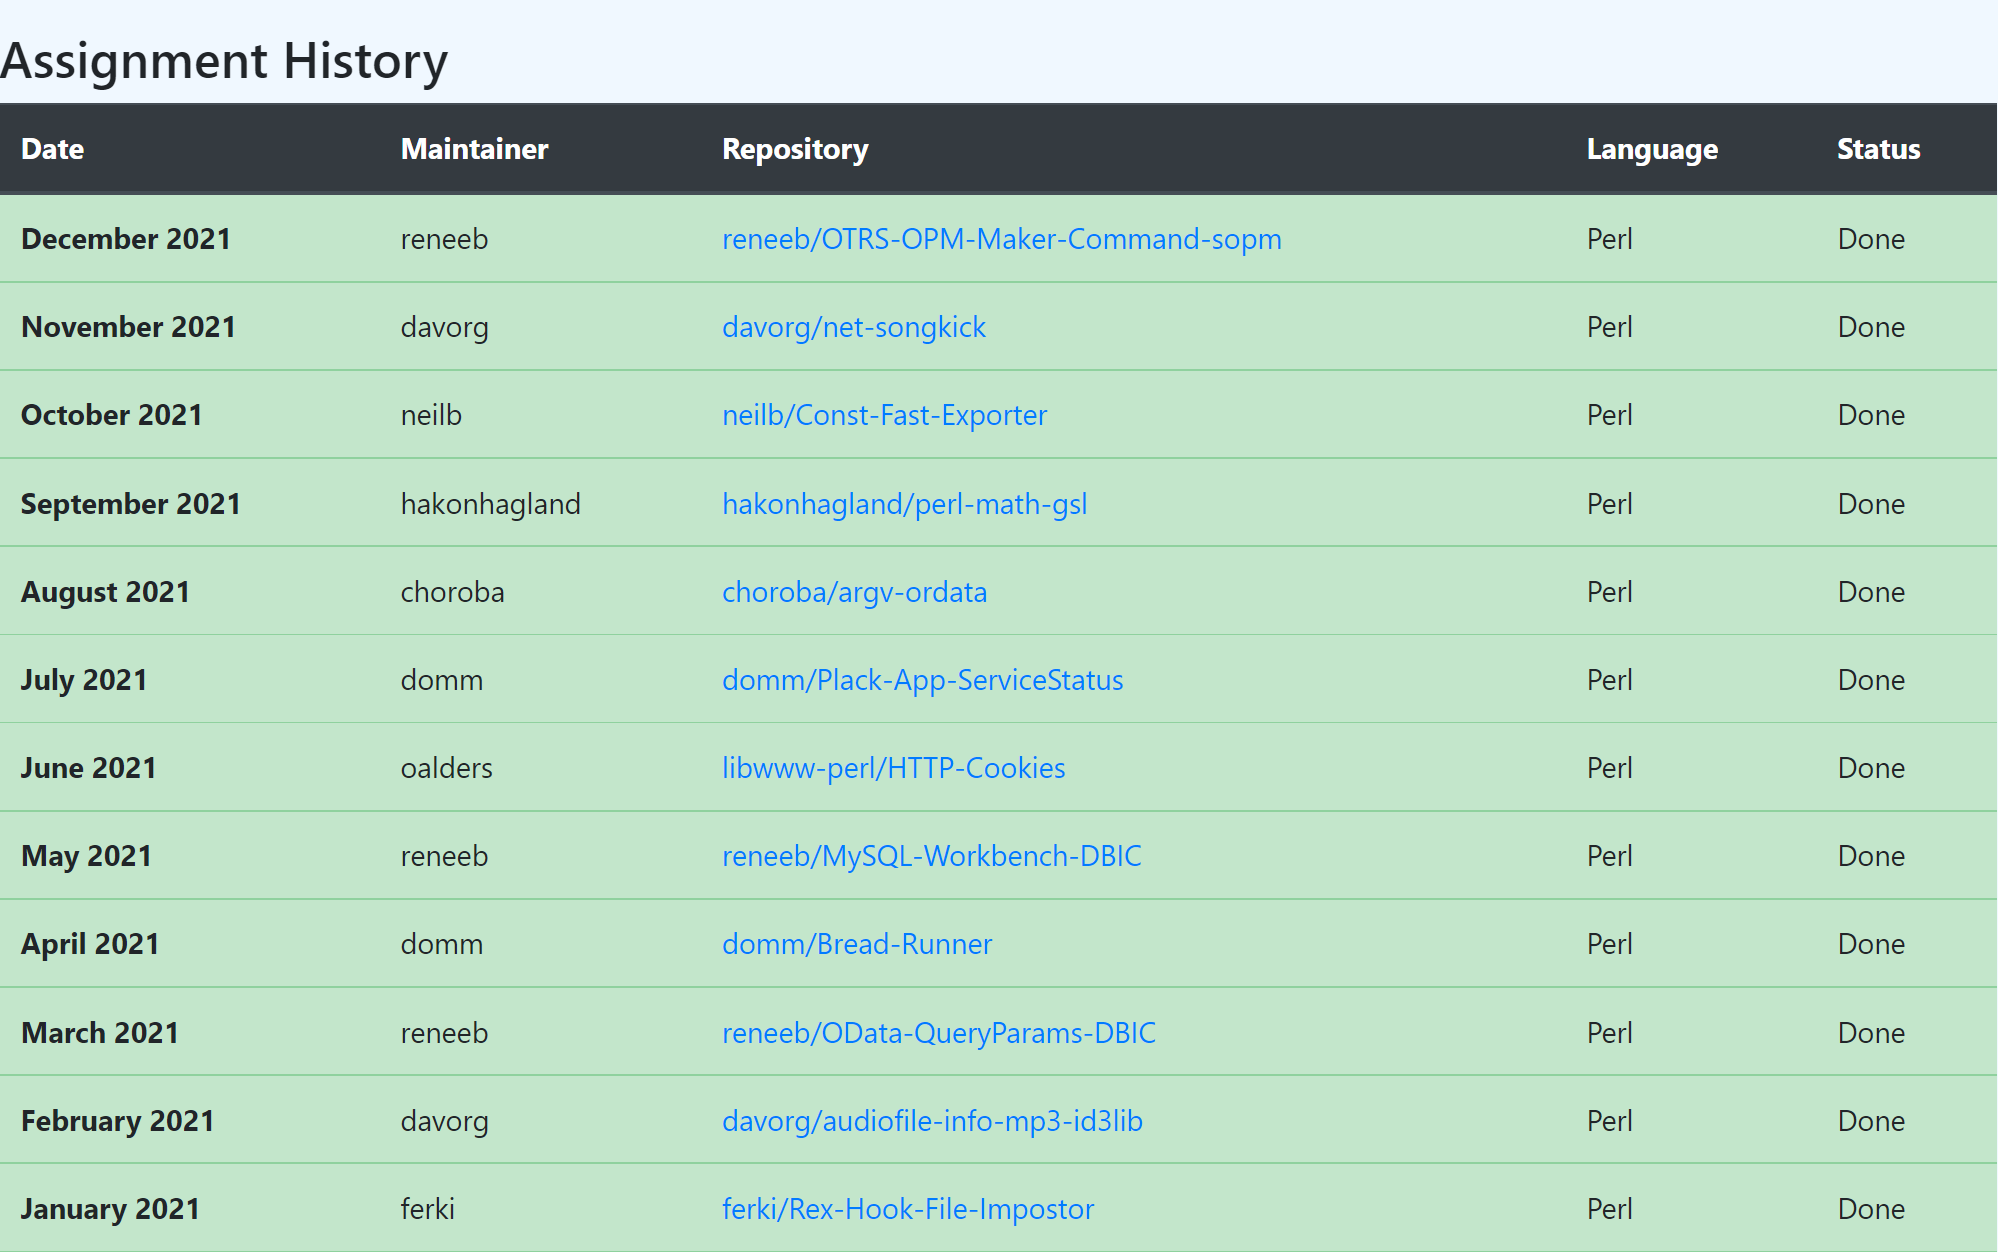Click maintainer reneeb in December 2021 row
The image size is (1998, 1252).
444,239
